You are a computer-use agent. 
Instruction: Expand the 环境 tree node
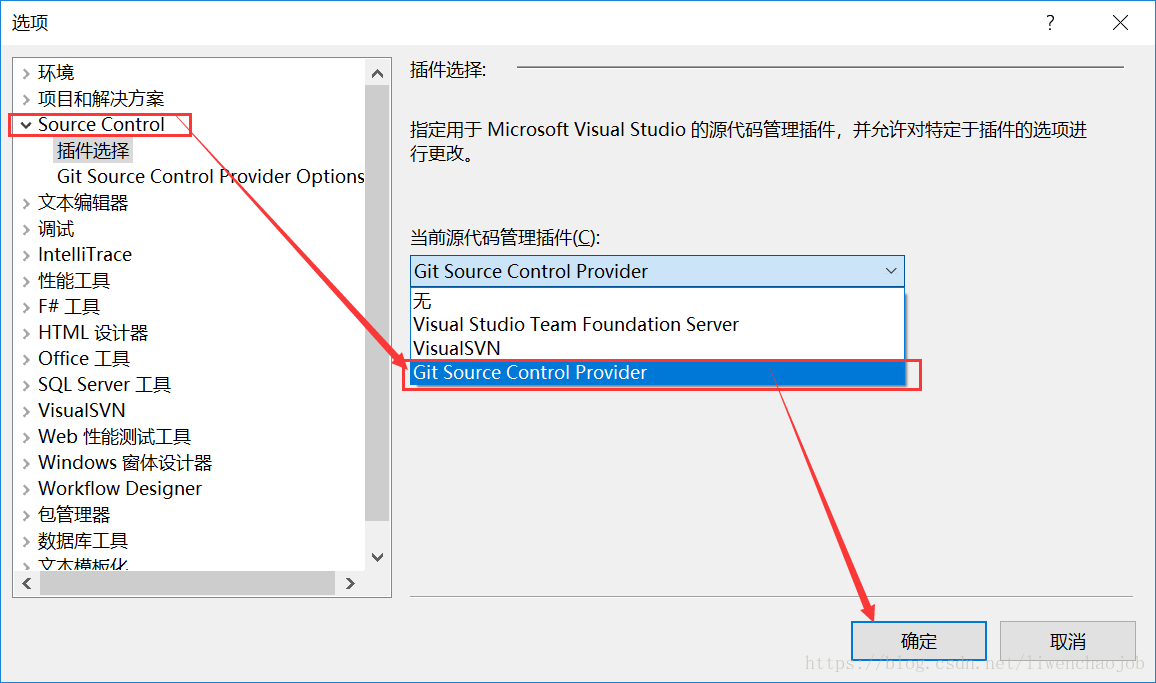click(x=27, y=73)
